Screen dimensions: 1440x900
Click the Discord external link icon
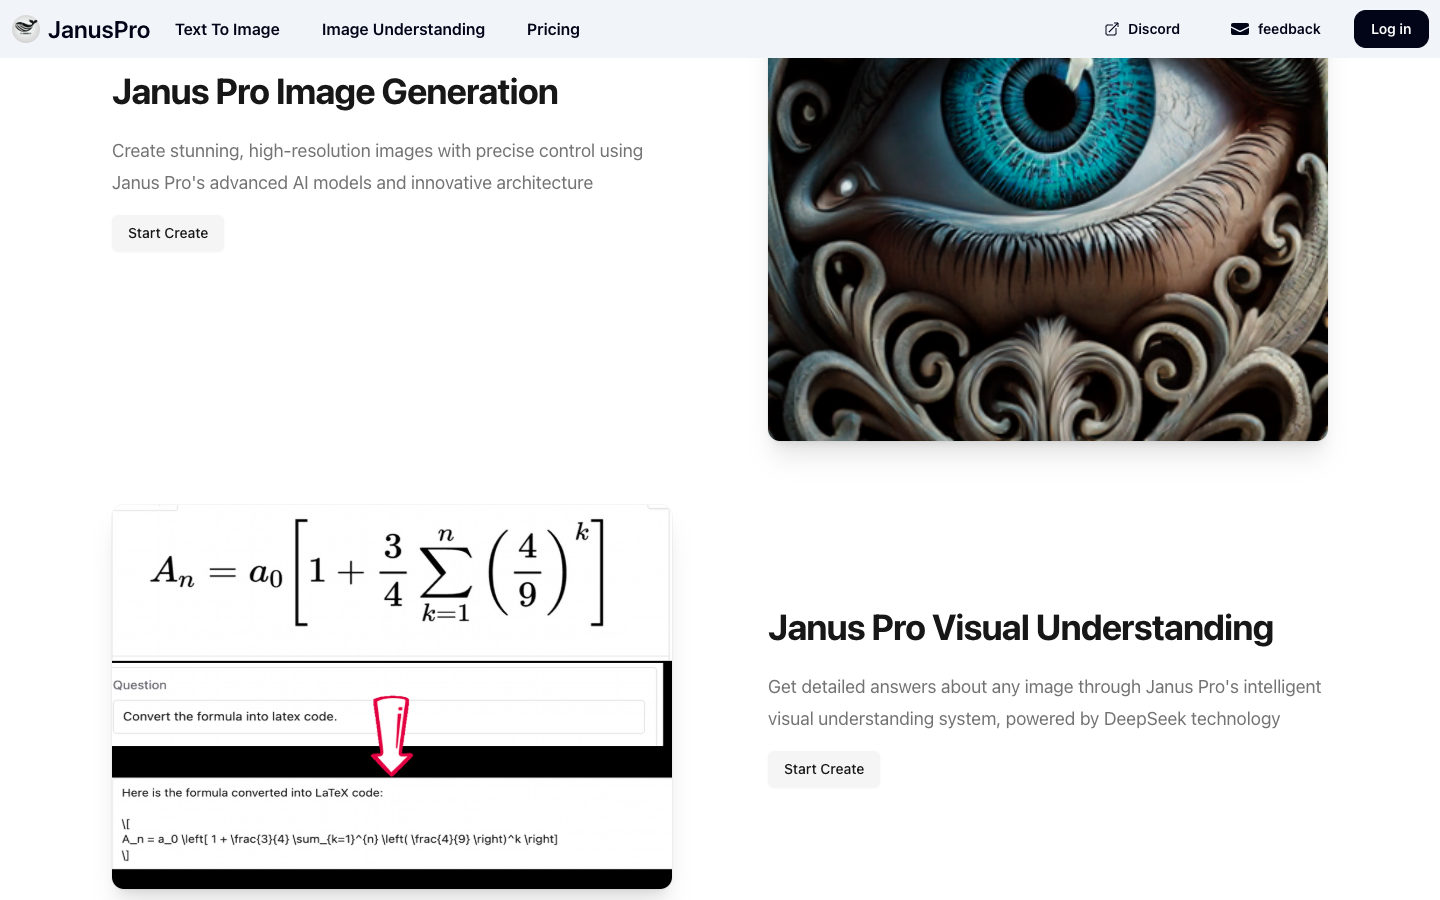pos(1112,29)
